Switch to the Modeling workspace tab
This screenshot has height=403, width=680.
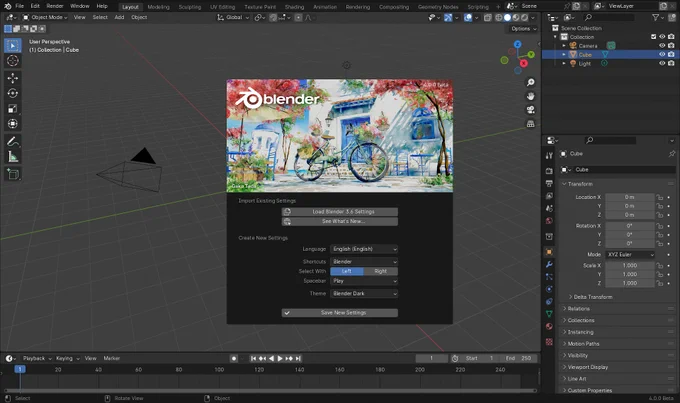coord(158,7)
